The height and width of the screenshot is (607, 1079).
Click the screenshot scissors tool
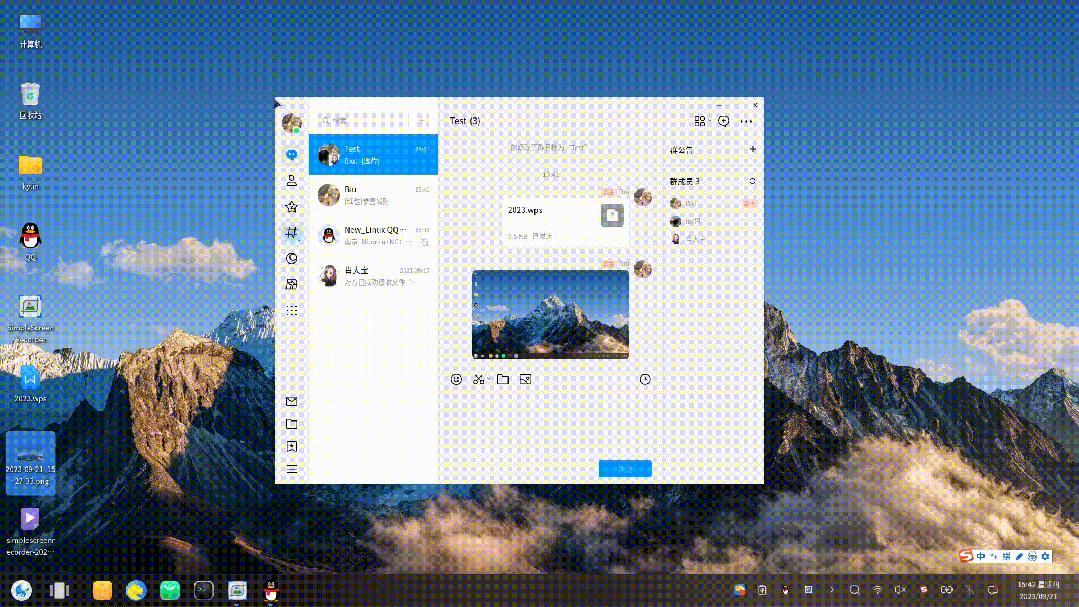[x=478, y=379]
